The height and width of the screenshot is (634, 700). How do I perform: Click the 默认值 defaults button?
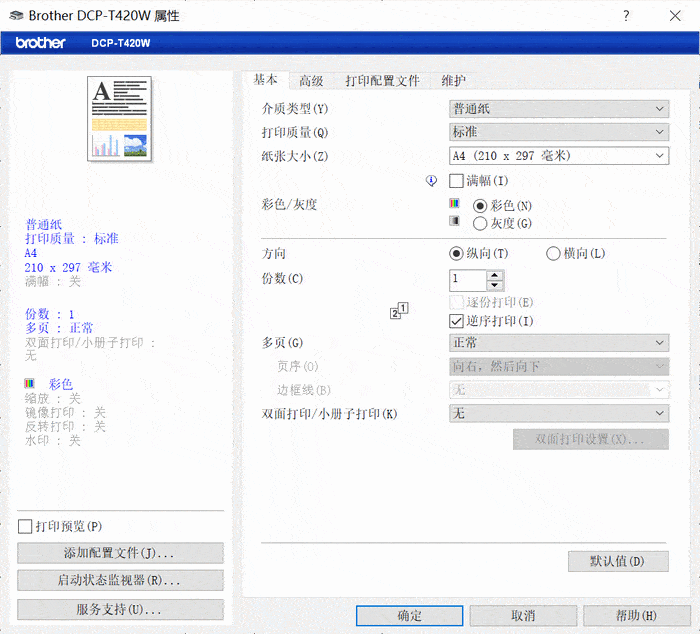[617, 561]
